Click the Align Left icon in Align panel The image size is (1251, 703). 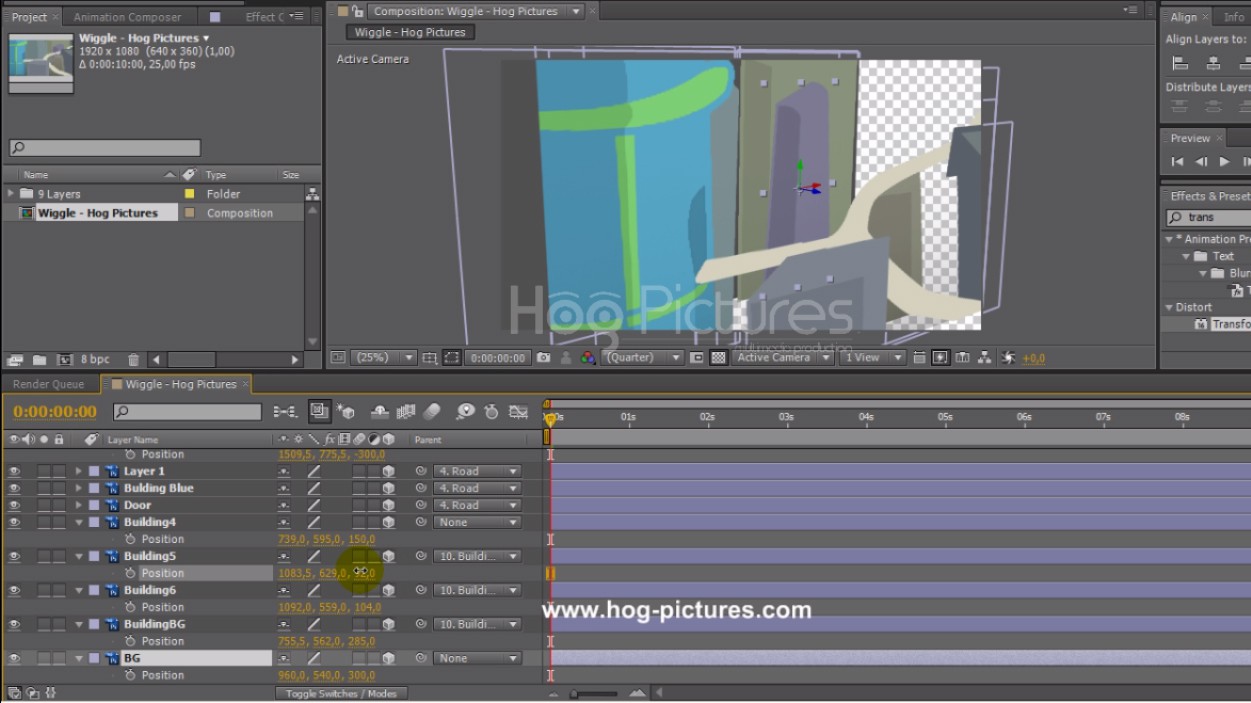1180,63
